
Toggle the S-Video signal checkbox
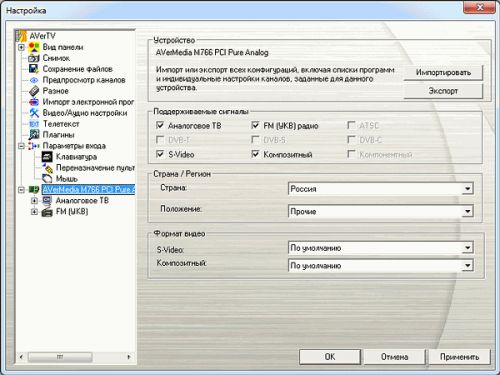(160, 154)
